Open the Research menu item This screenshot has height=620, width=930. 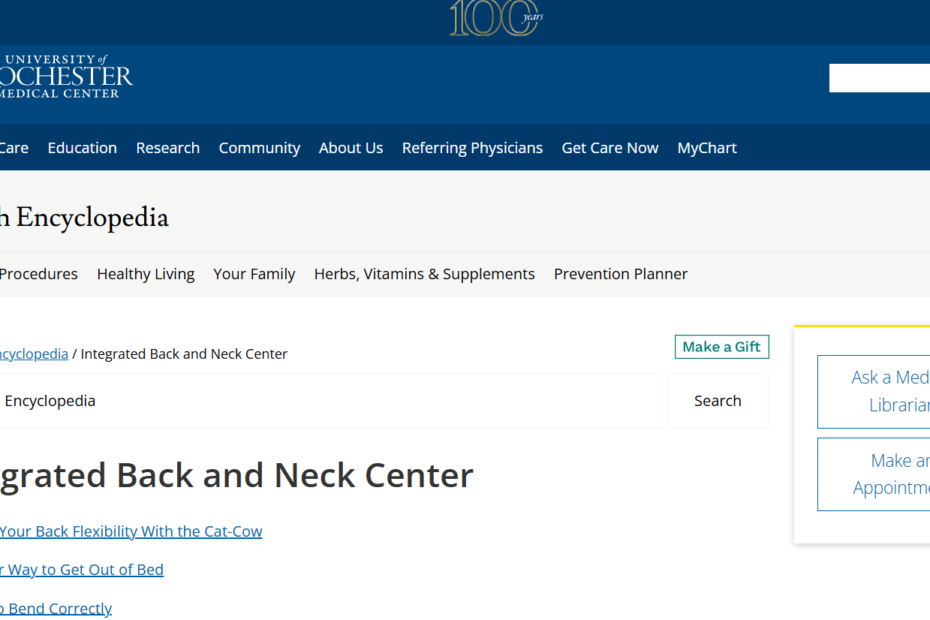coord(168,148)
